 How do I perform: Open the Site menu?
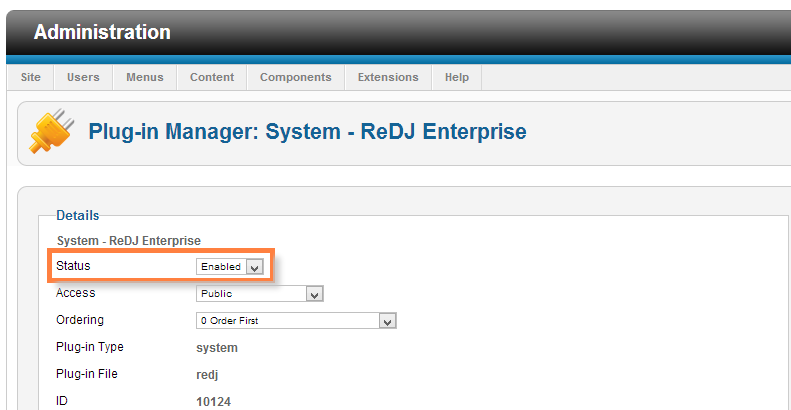pos(30,77)
